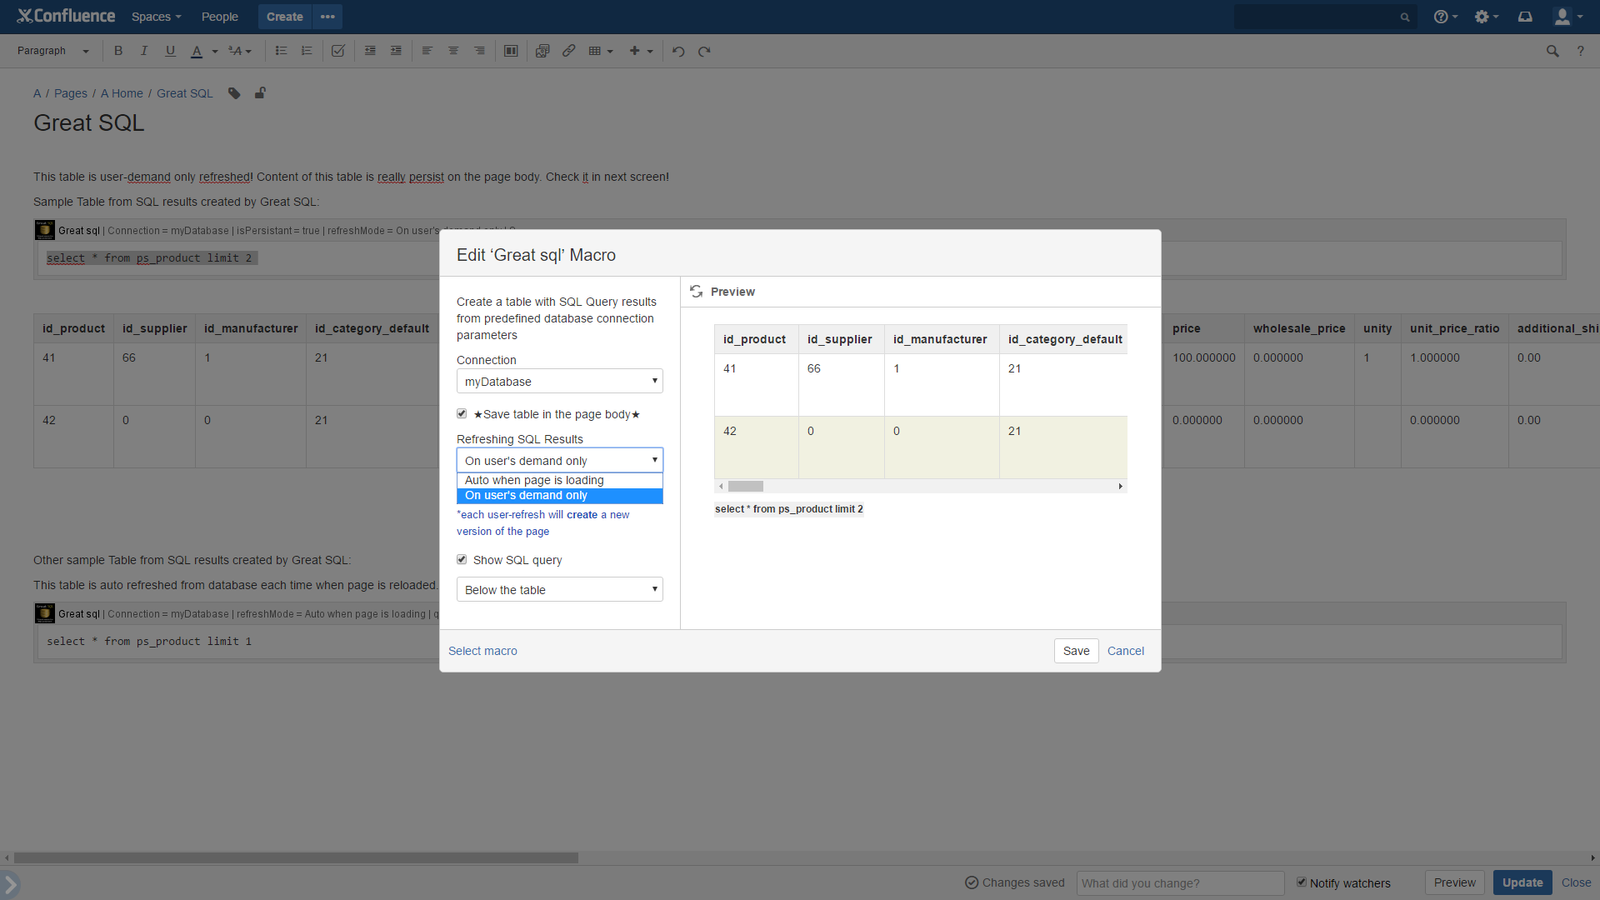The image size is (1600, 900).
Task: Click the Preview button in footer
Action: [x=1454, y=883]
